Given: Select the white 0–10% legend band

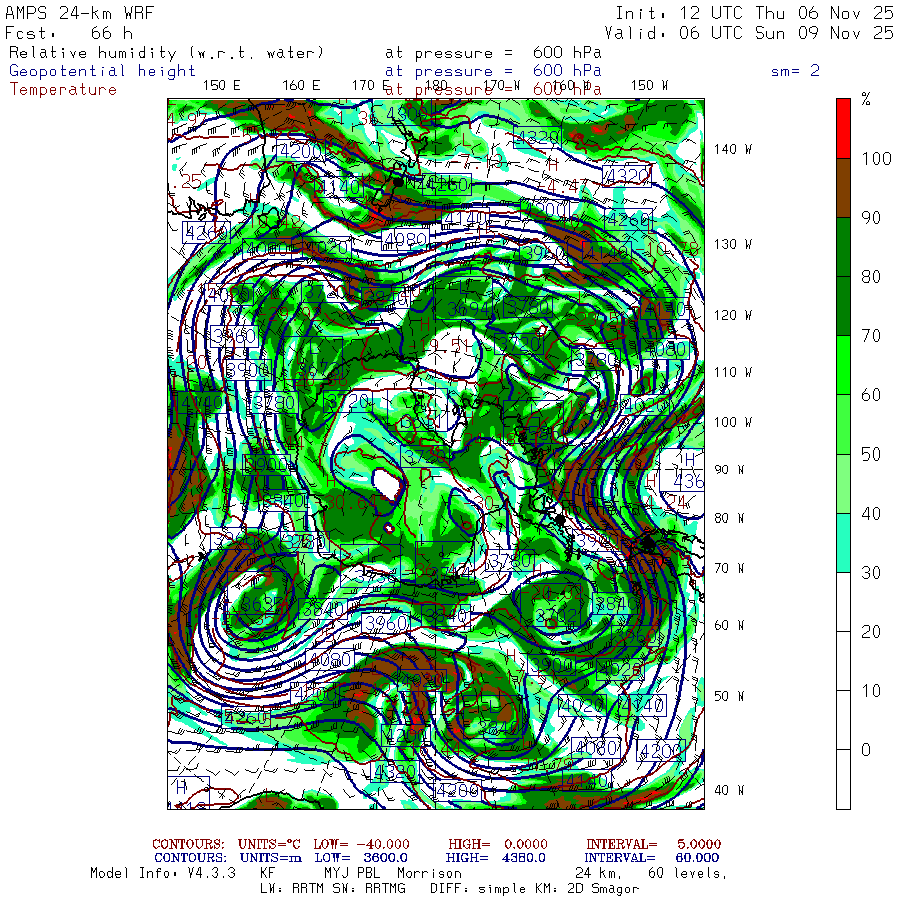Looking at the screenshot, I should coord(843,779).
